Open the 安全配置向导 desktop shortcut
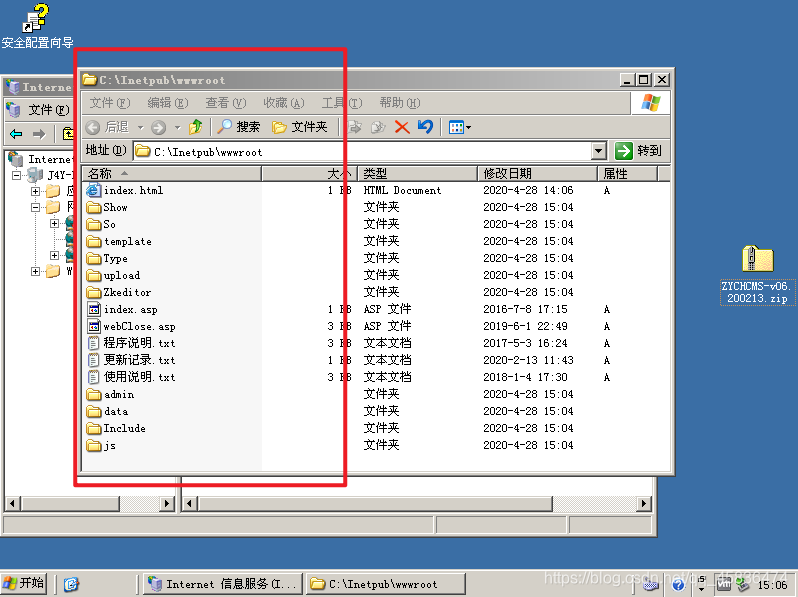Screen dimensions: 798x597 click(37, 26)
